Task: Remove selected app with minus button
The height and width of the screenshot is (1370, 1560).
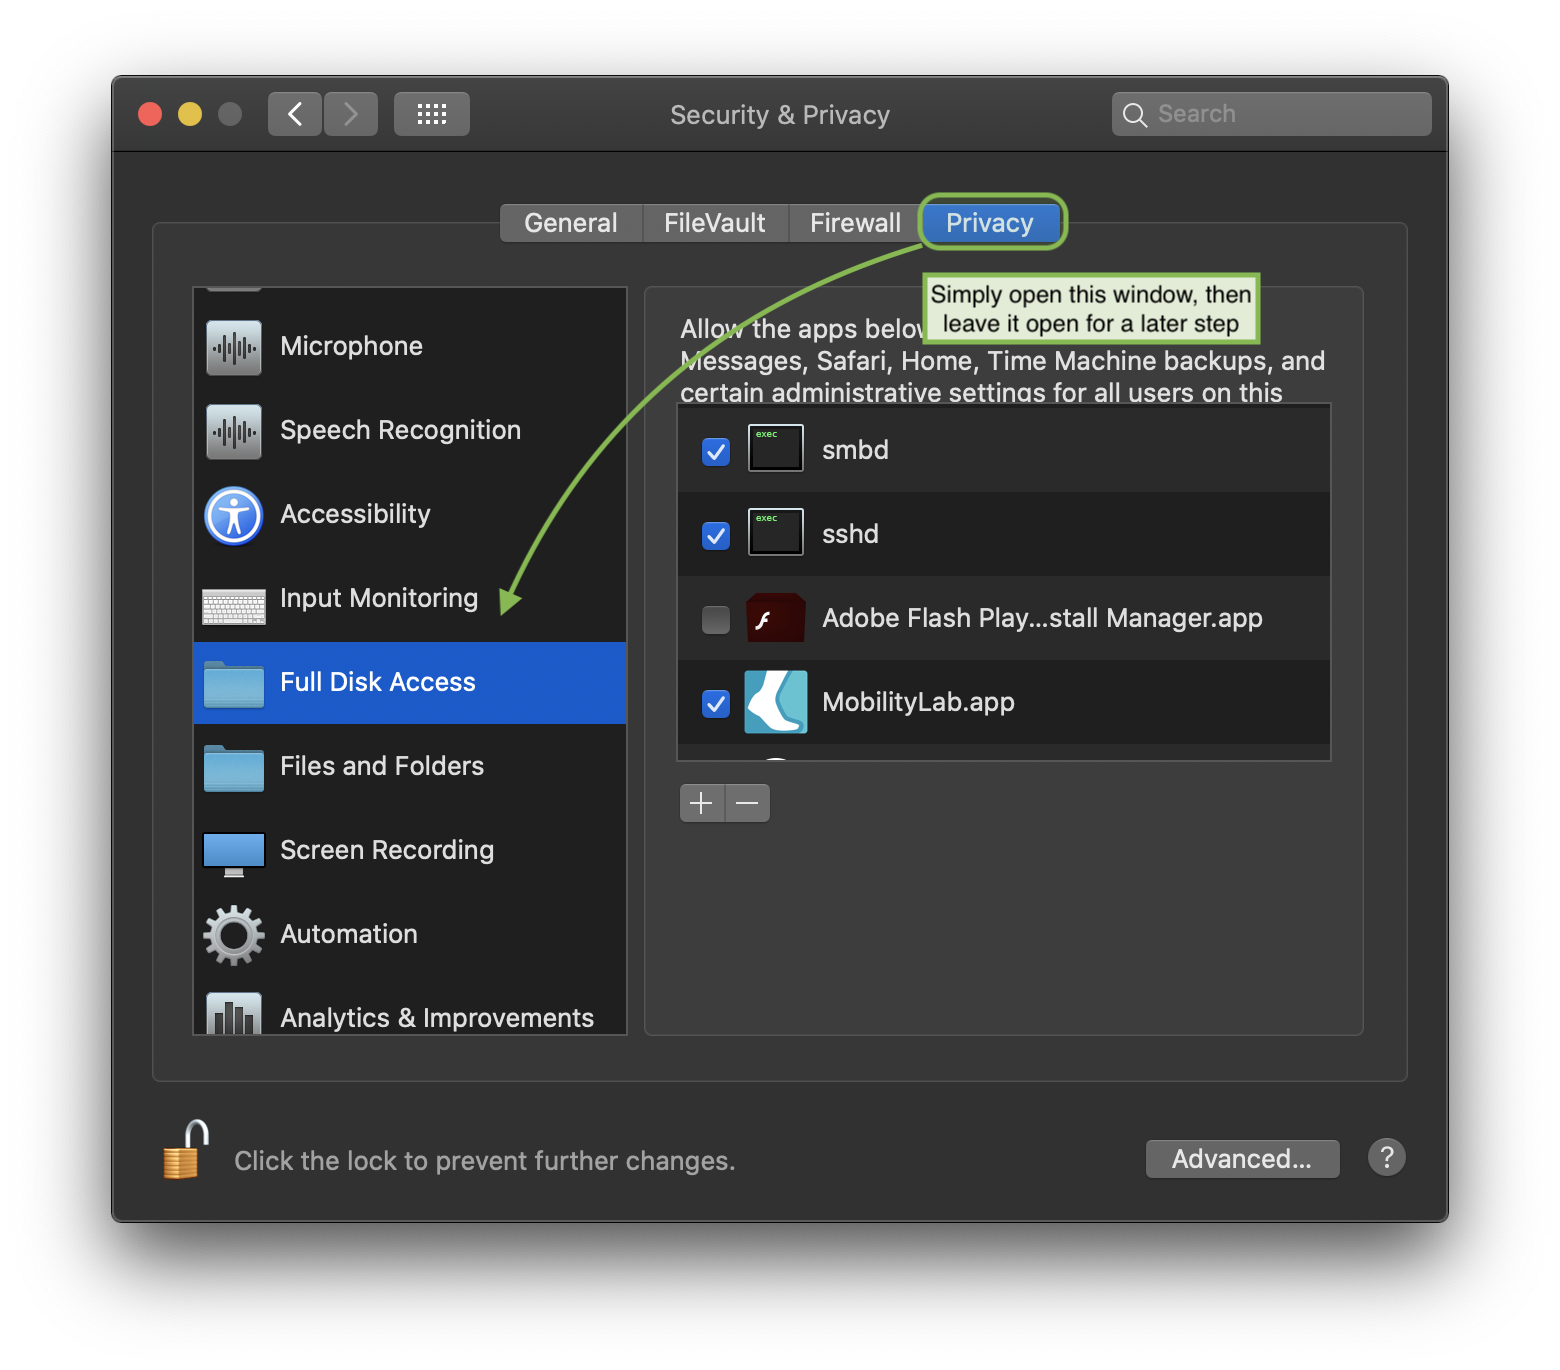Action: pos(746,802)
